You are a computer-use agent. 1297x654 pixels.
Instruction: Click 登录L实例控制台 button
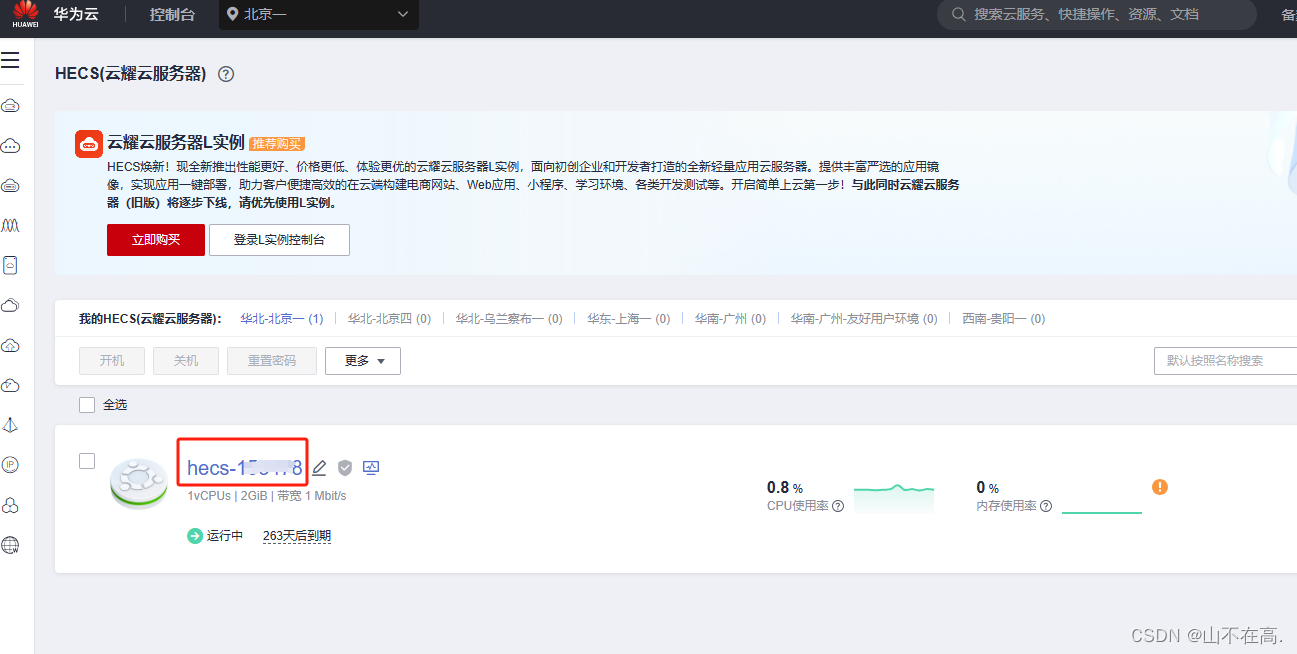pyautogui.click(x=279, y=240)
